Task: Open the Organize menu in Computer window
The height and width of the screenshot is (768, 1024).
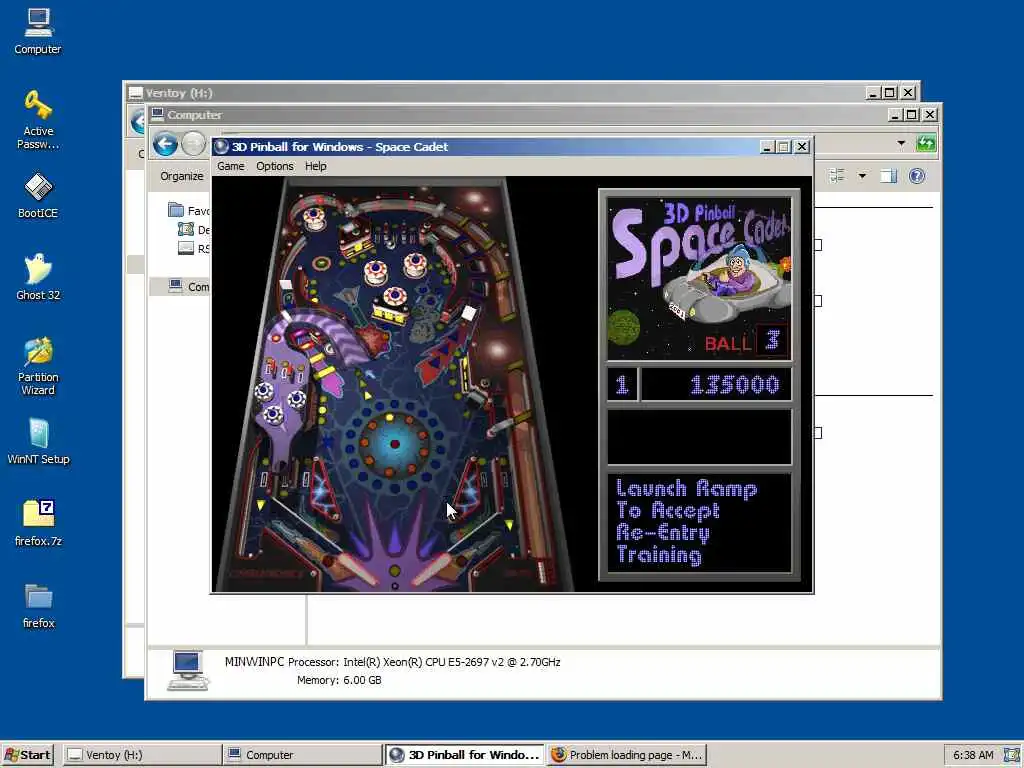Action: pos(182,176)
